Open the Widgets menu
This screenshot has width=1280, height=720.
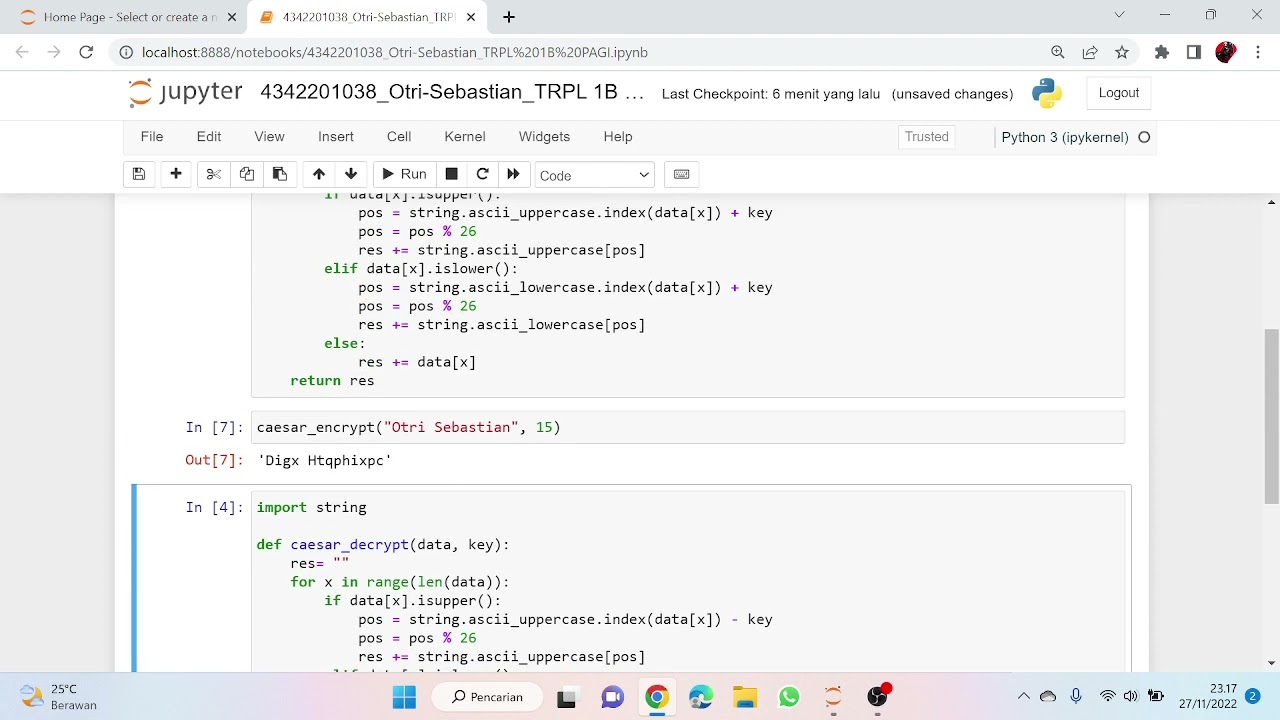coord(544,137)
